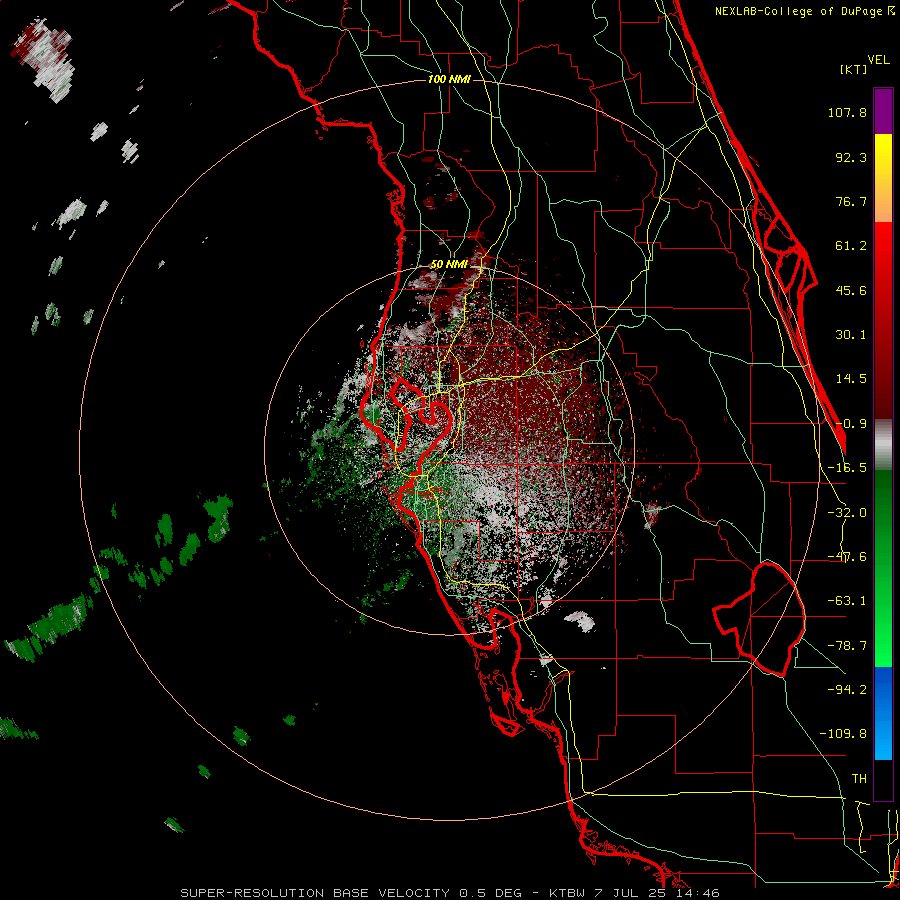Select the -109.8 velocity scale value
The height and width of the screenshot is (900, 900).
pyautogui.click(x=843, y=734)
